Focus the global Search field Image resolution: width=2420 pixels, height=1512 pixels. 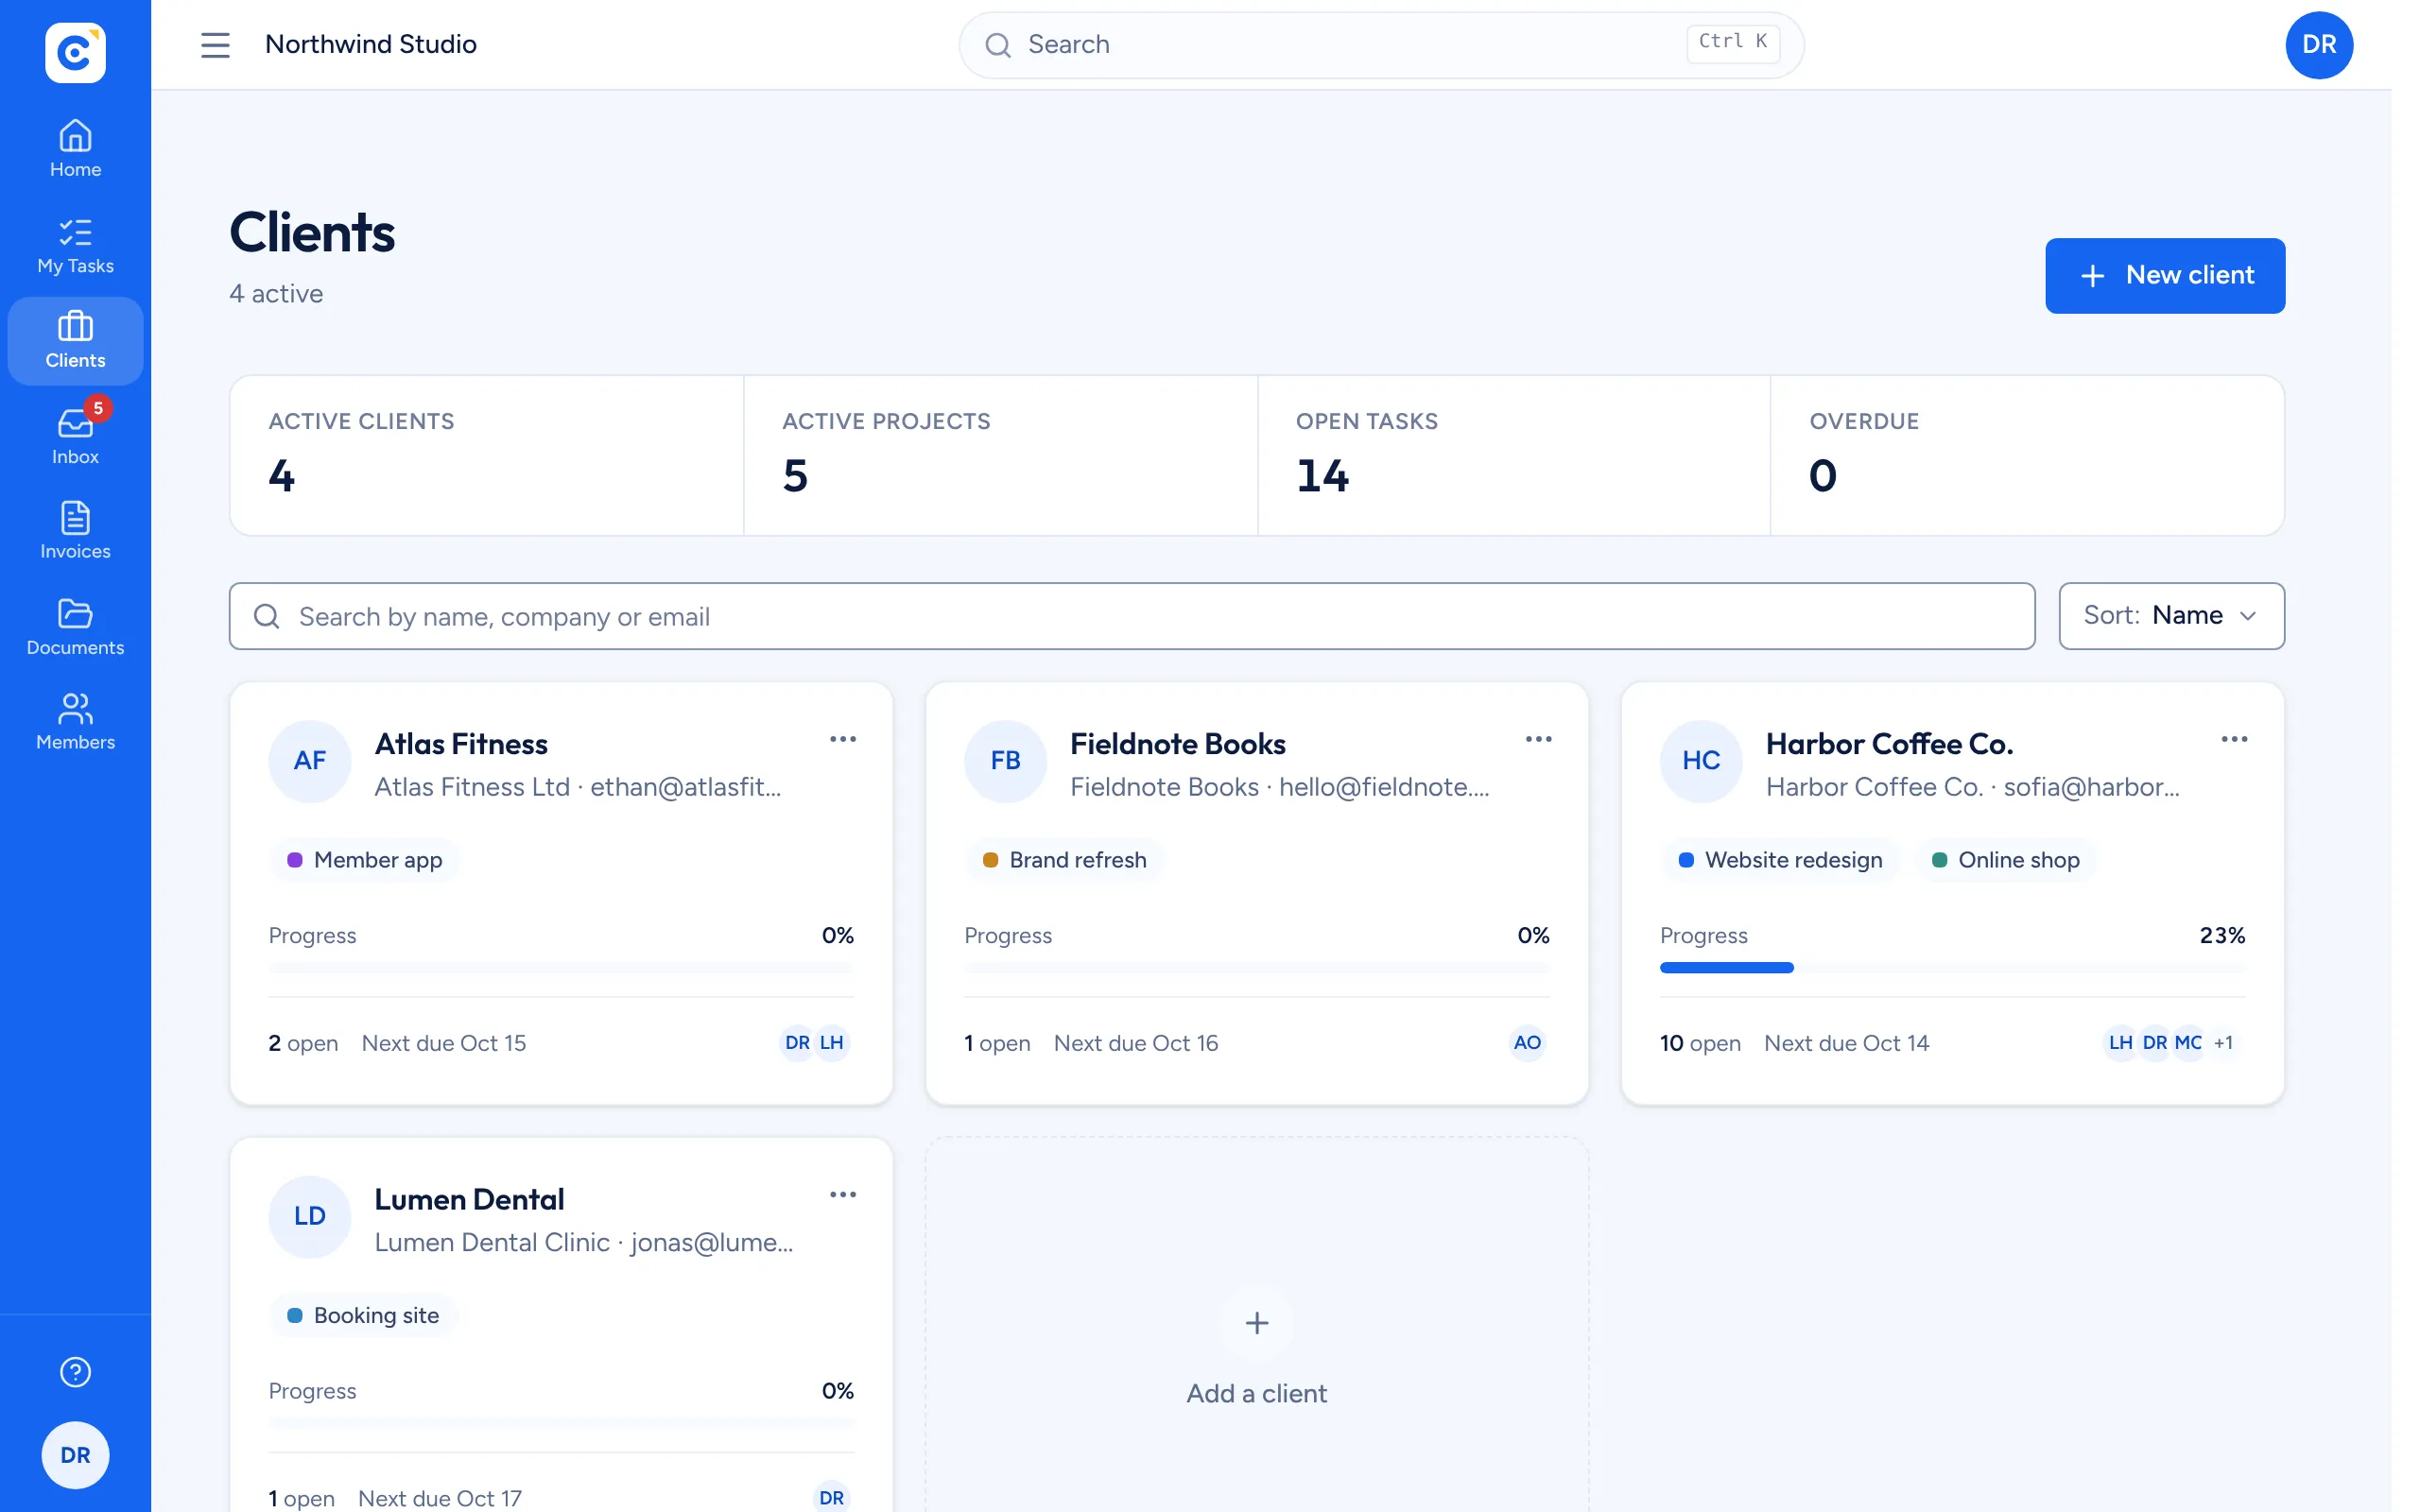coord(1381,45)
